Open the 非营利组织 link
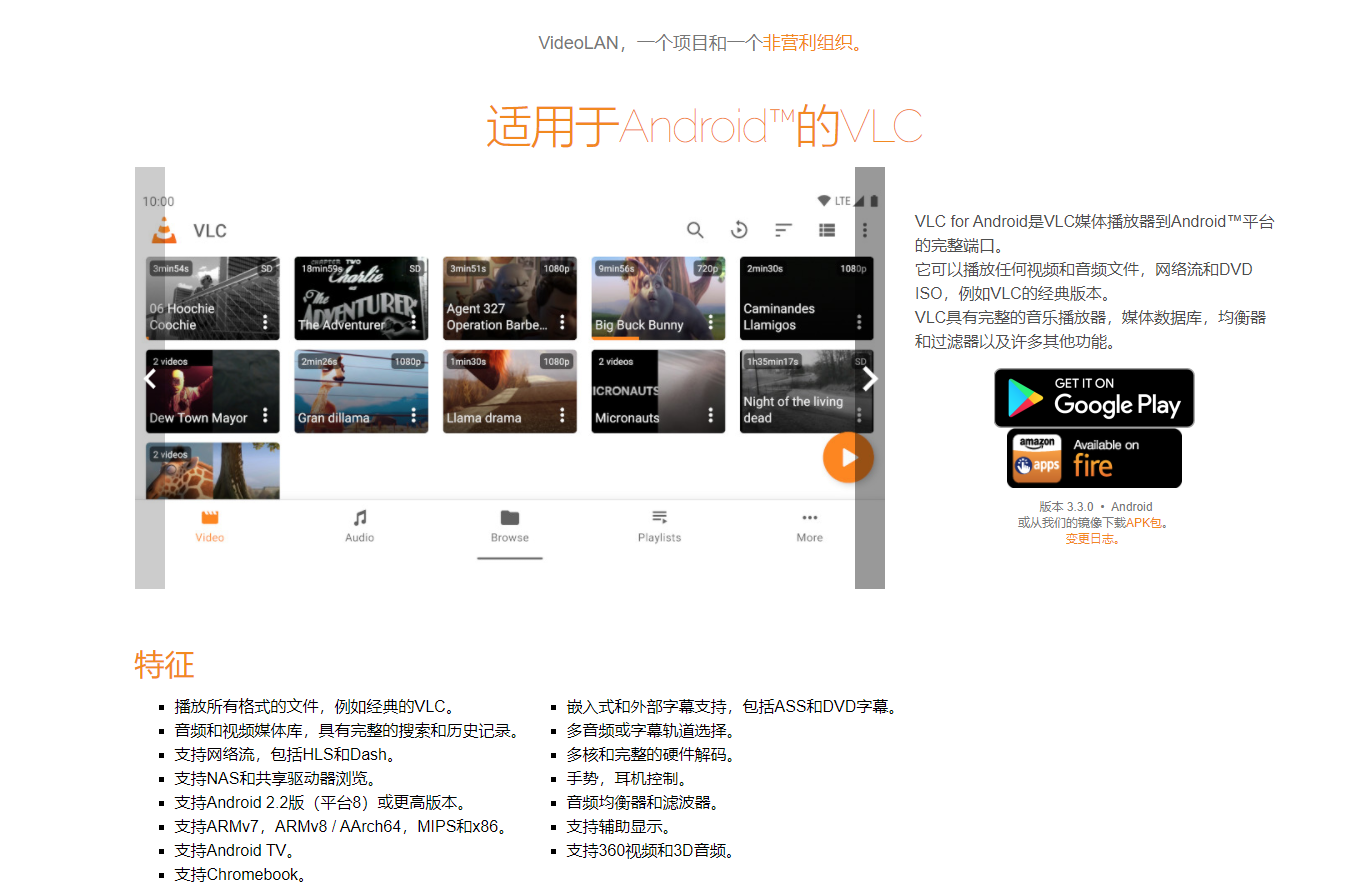1355x896 pixels. click(x=808, y=43)
